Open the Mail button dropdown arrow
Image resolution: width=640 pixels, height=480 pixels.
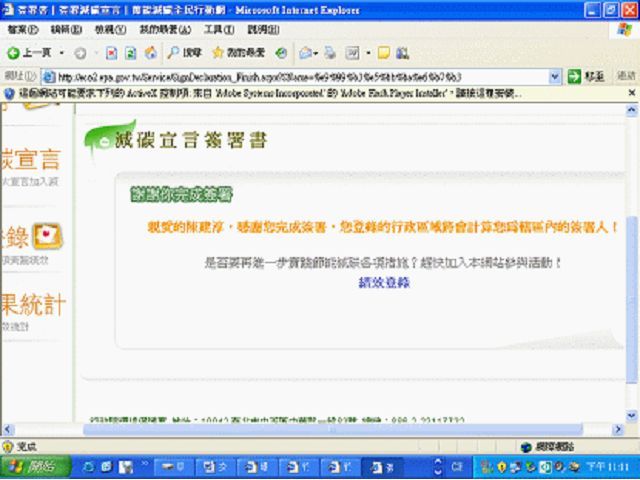[318, 52]
